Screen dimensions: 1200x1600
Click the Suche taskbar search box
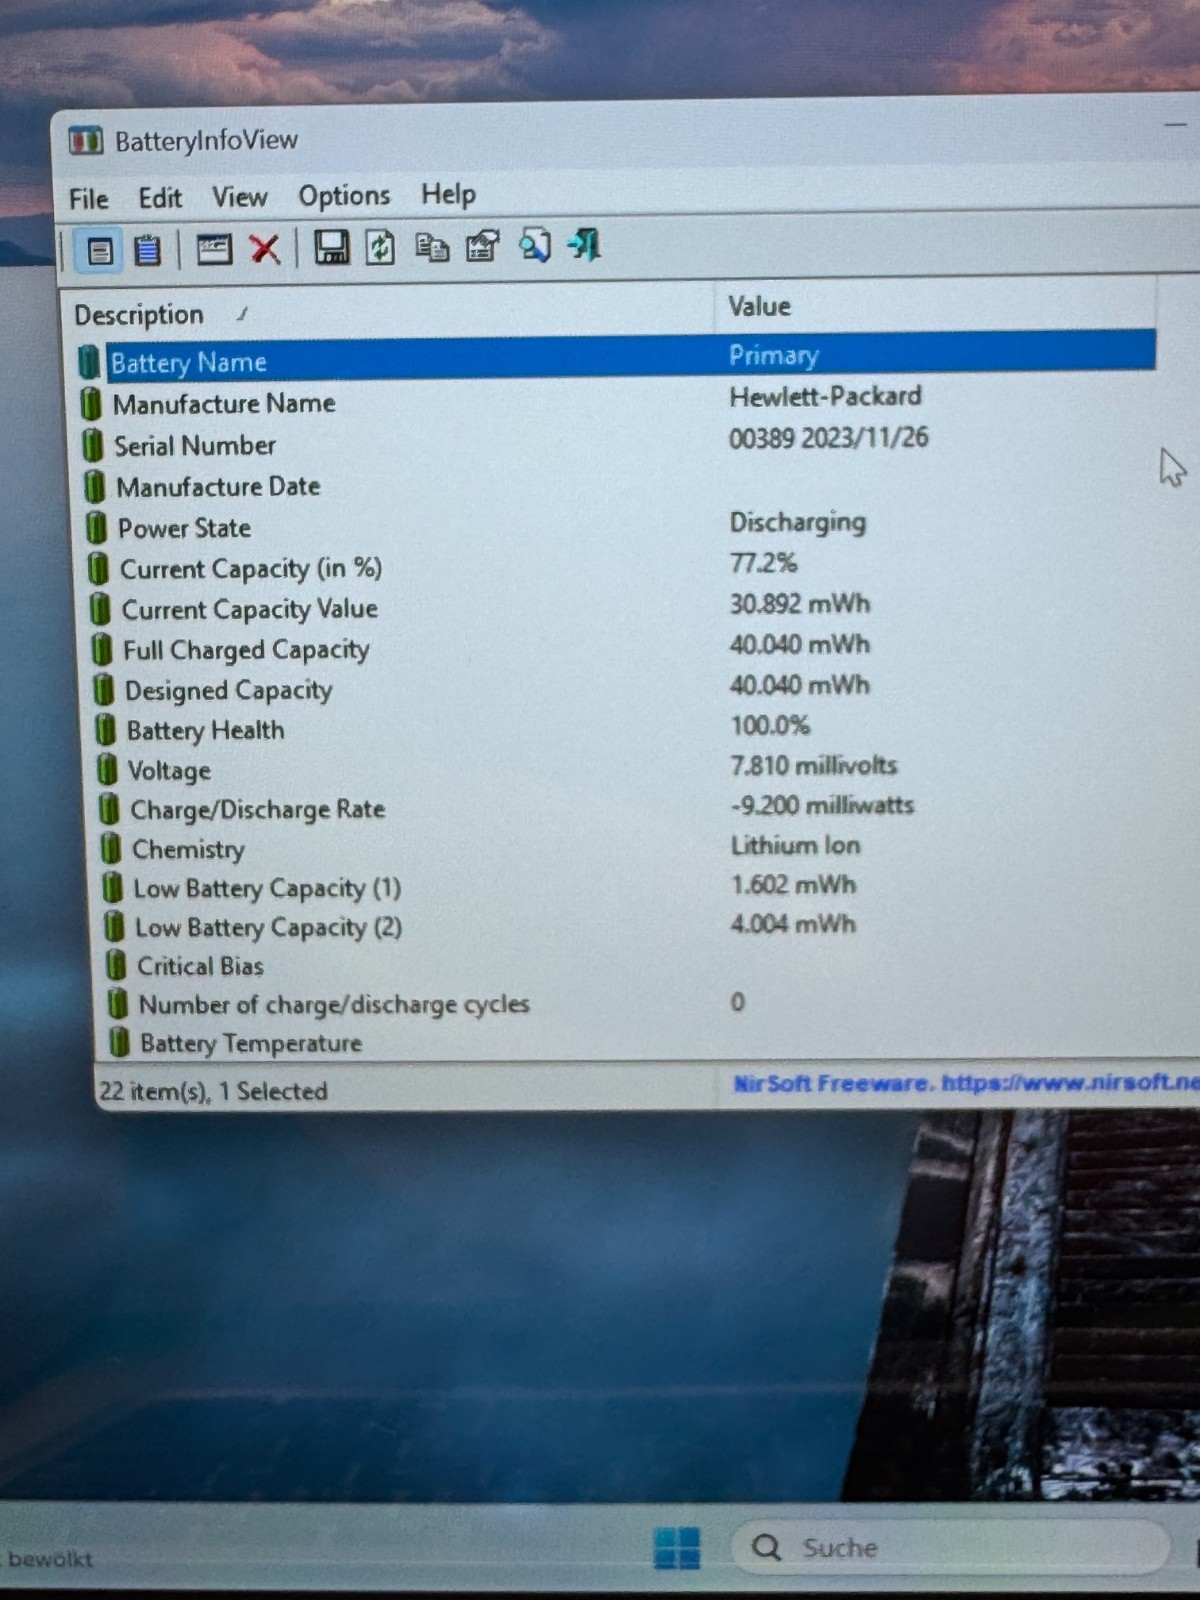[x=950, y=1547]
